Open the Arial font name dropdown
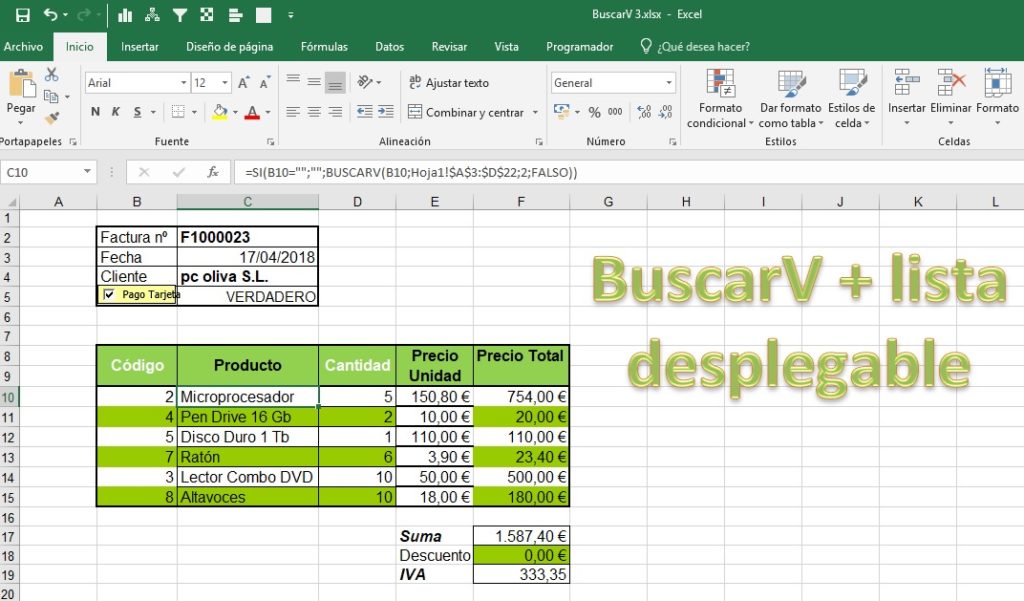 pyautogui.click(x=185, y=82)
